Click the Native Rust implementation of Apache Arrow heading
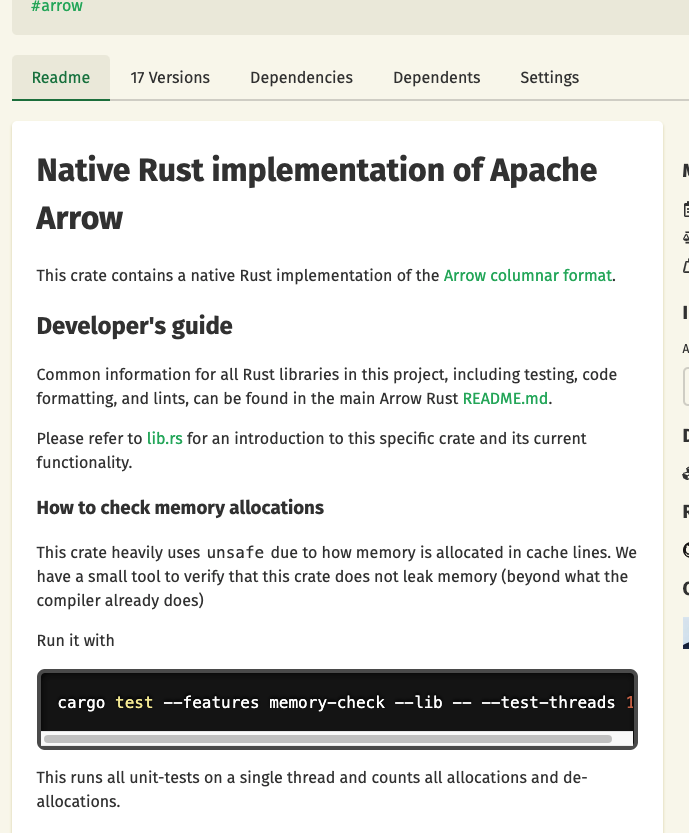This screenshot has height=833, width=689. pos(317,194)
